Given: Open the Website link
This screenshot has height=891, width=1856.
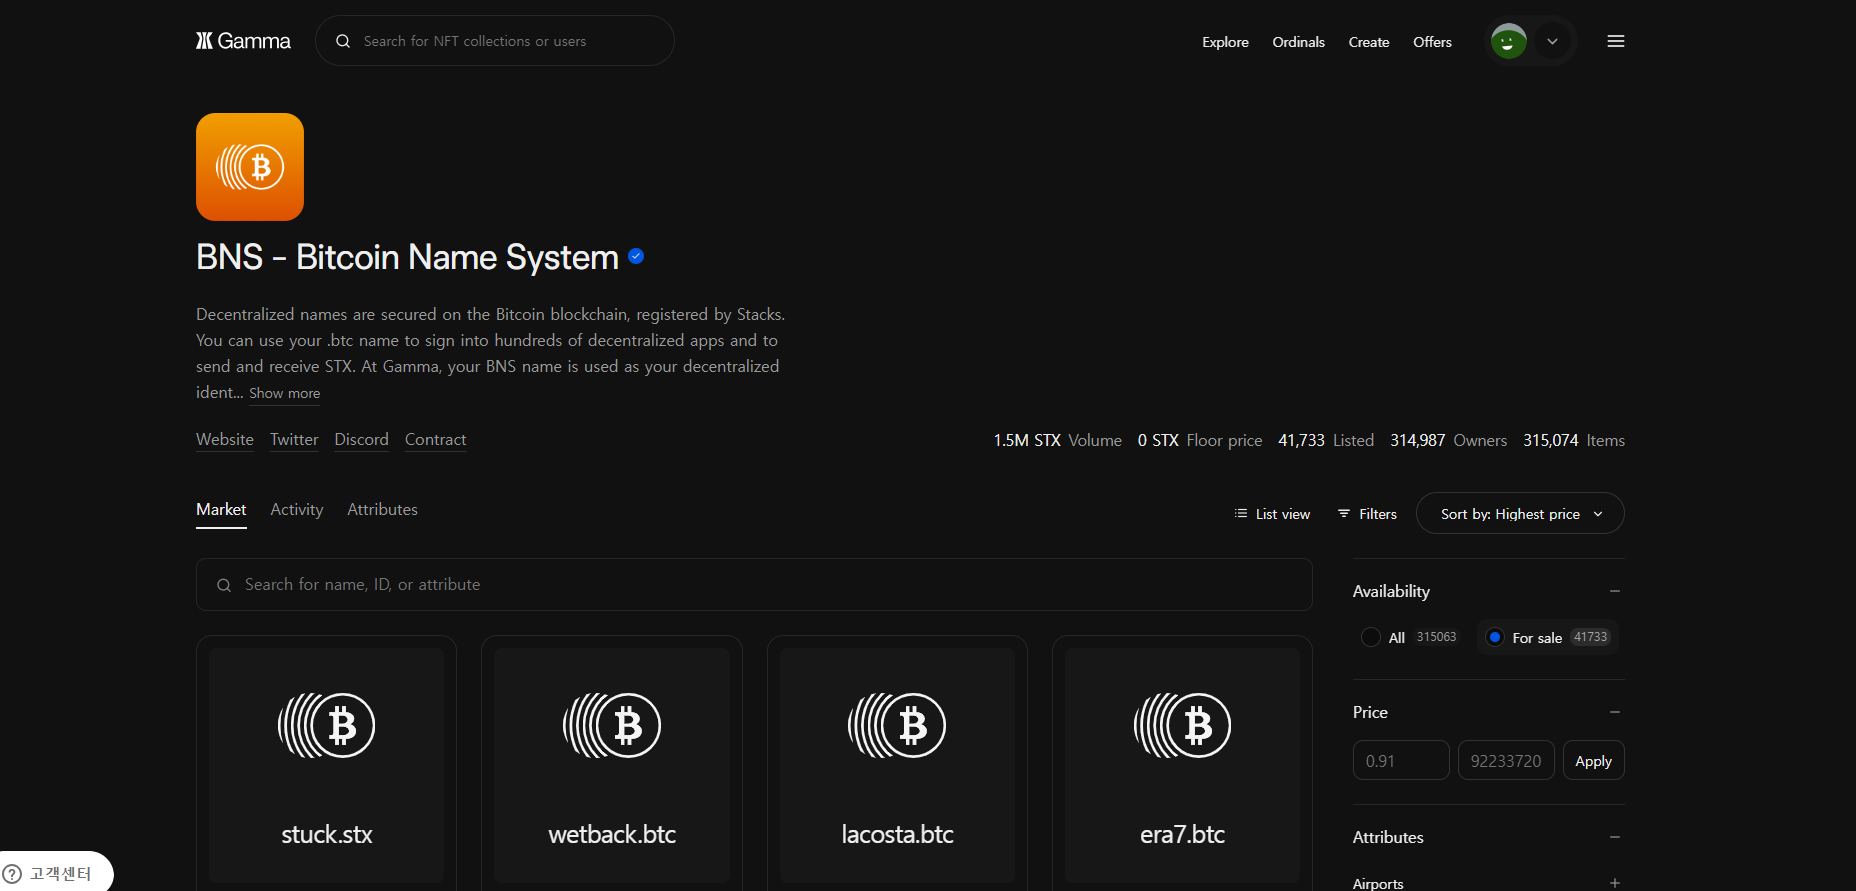Looking at the screenshot, I should pyautogui.click(x=225, y=440).
